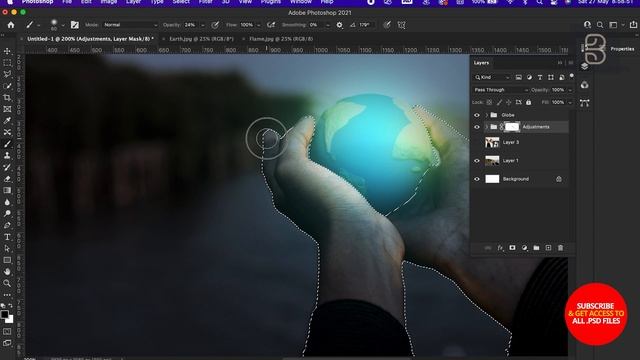Open the brush preset picker arrow
640x360 pixels.
[x=63, y=25]
